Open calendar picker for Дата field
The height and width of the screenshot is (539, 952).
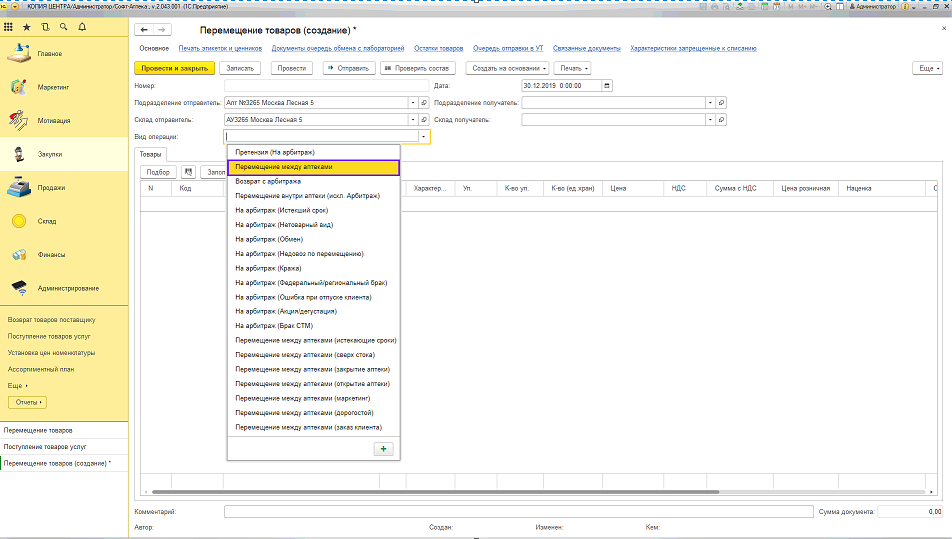click(x=607, y=85)
